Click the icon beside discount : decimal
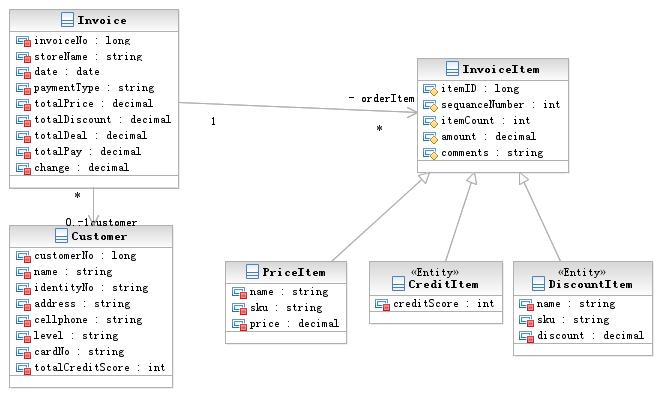The width and height of the screenshot is (666, 399). pyautogui.click(x=526, y=337)
